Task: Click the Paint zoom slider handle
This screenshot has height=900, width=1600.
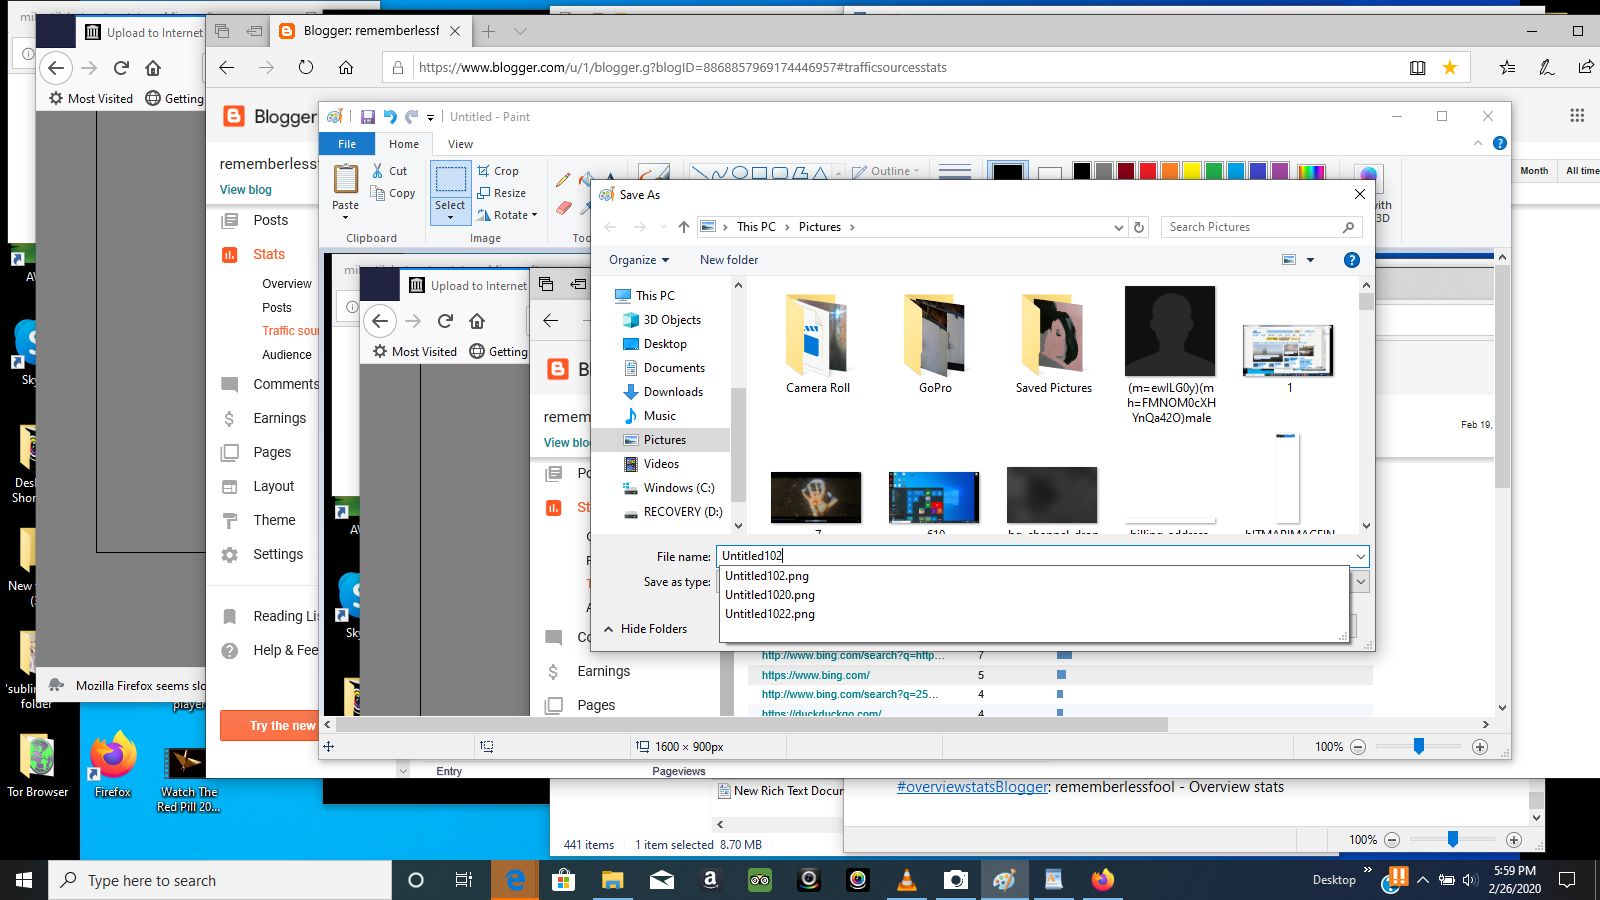Action: click(1419, 746)
